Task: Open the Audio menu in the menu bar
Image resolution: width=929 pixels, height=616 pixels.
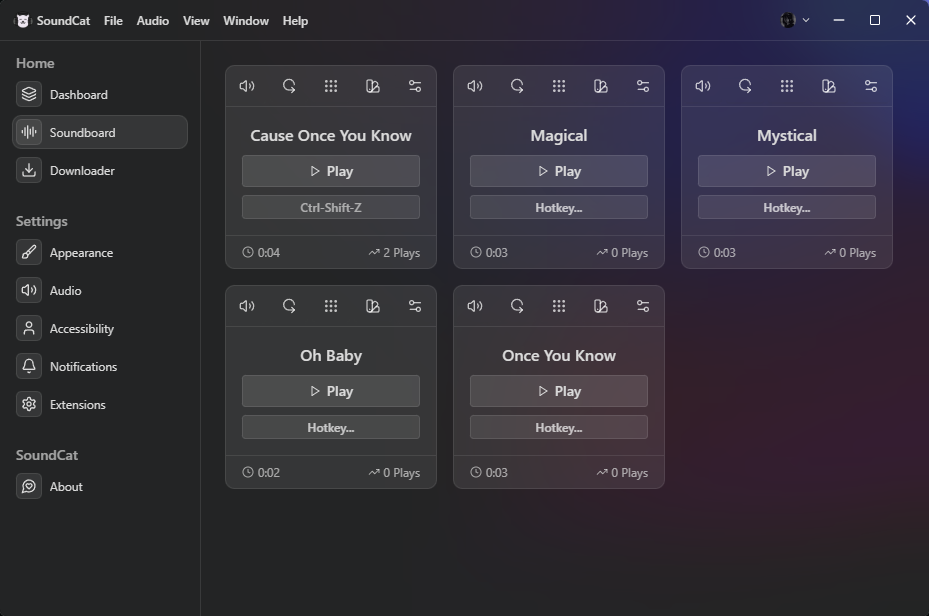Action: (x=152, y=20)
